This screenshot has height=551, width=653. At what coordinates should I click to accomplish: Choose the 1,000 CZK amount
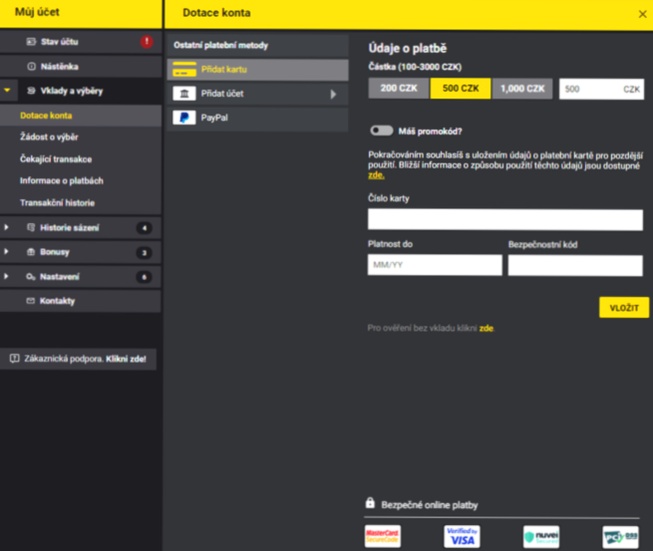click(x=522, y=88)
